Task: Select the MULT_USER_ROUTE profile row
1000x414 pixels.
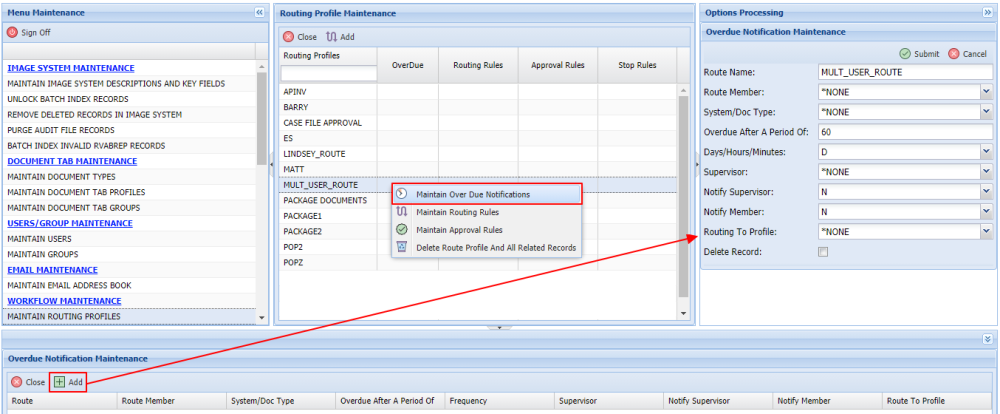Action: 478,184
